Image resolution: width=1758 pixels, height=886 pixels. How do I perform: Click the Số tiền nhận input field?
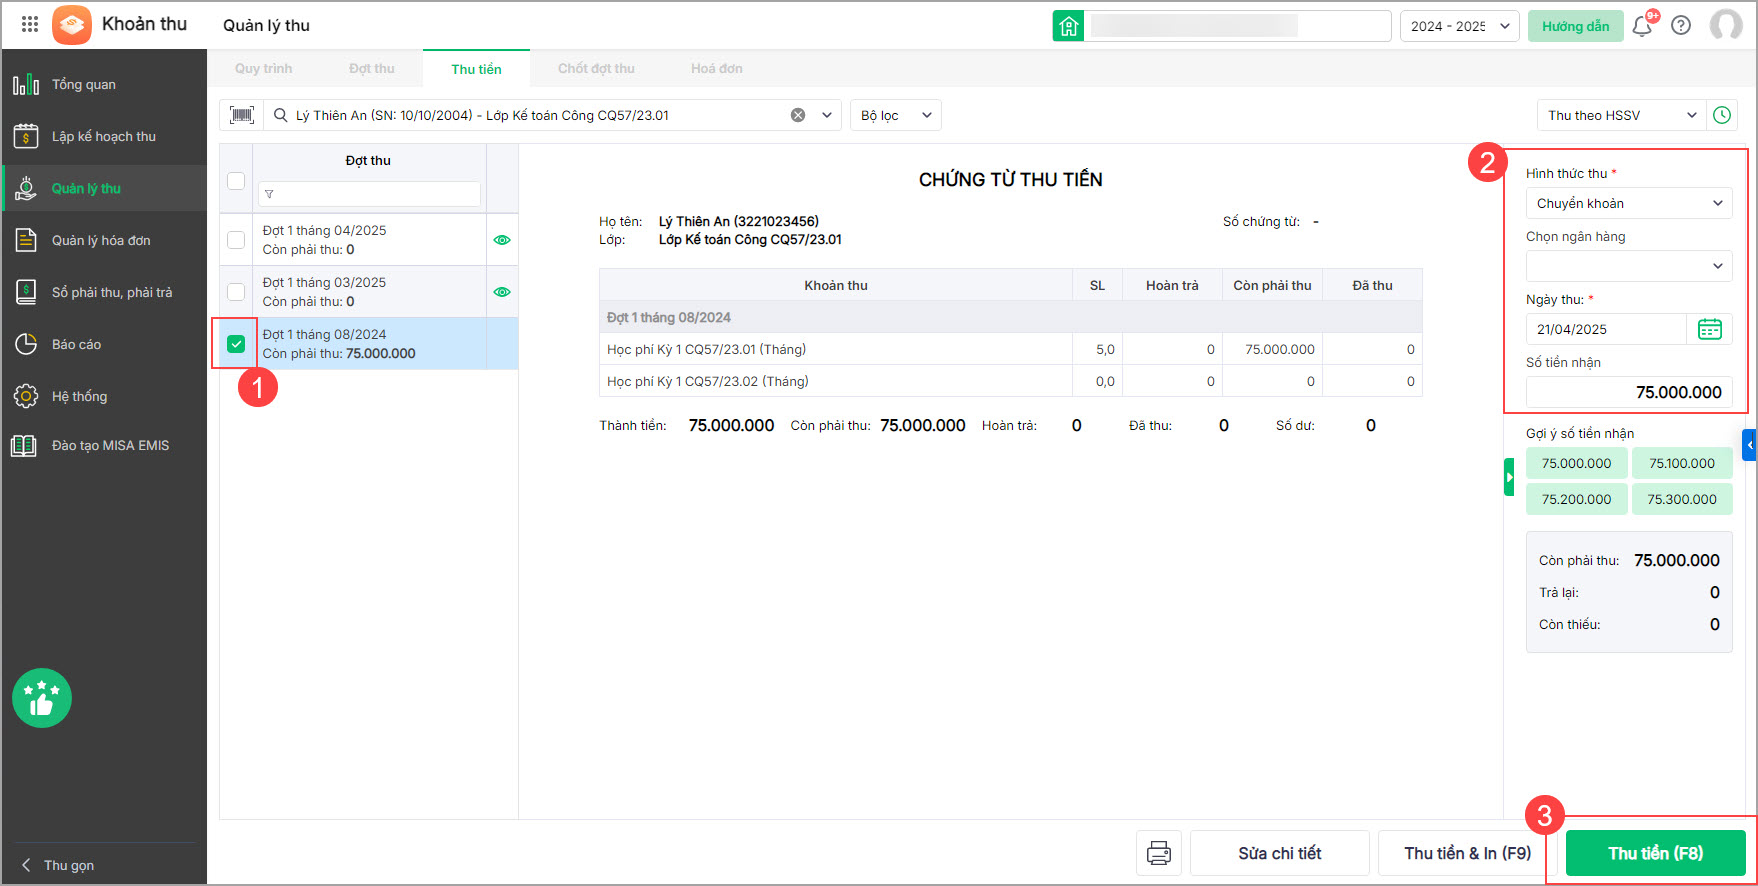tap(1629, 392)
